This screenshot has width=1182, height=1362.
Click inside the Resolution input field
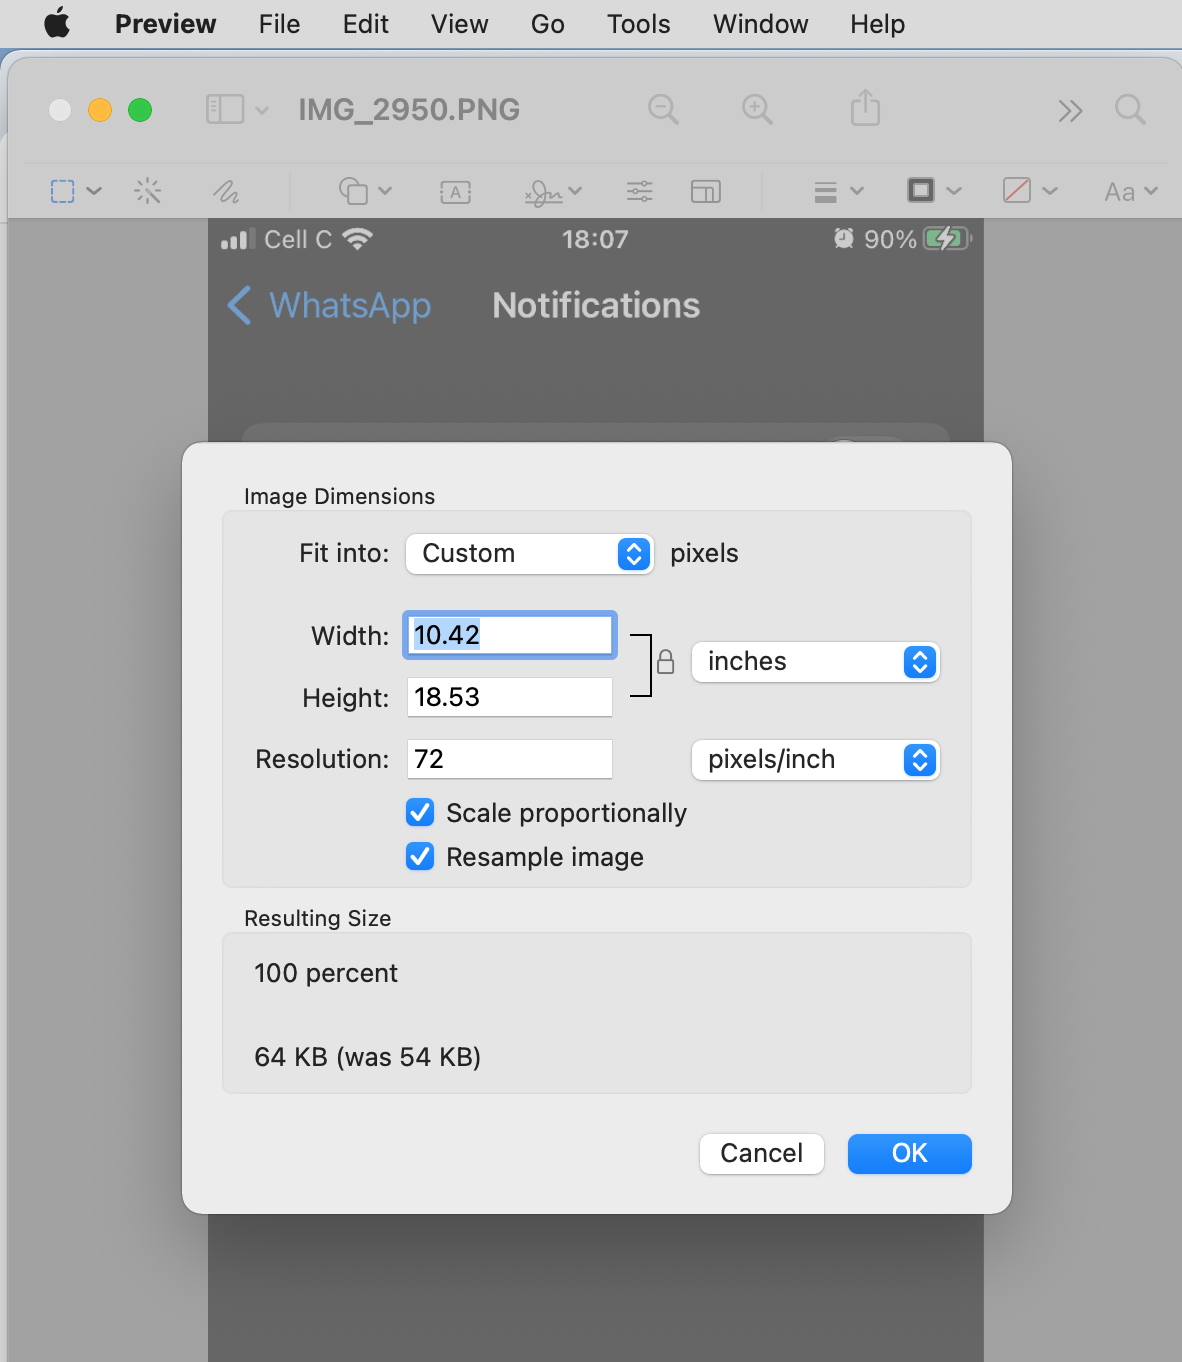coord(509,759)
